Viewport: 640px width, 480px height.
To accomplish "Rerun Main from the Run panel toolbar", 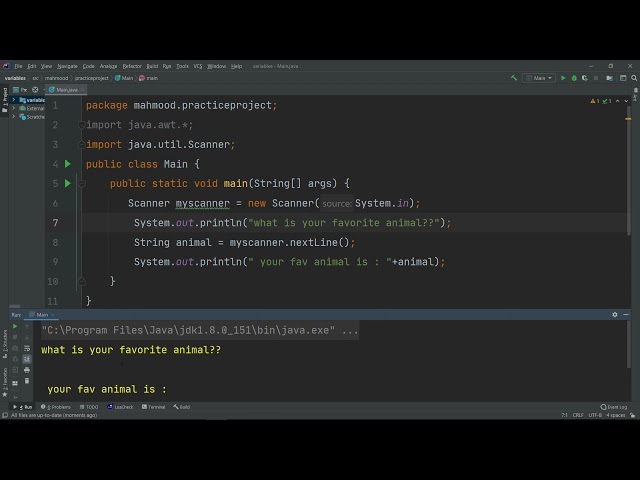I will click(15, 326).
